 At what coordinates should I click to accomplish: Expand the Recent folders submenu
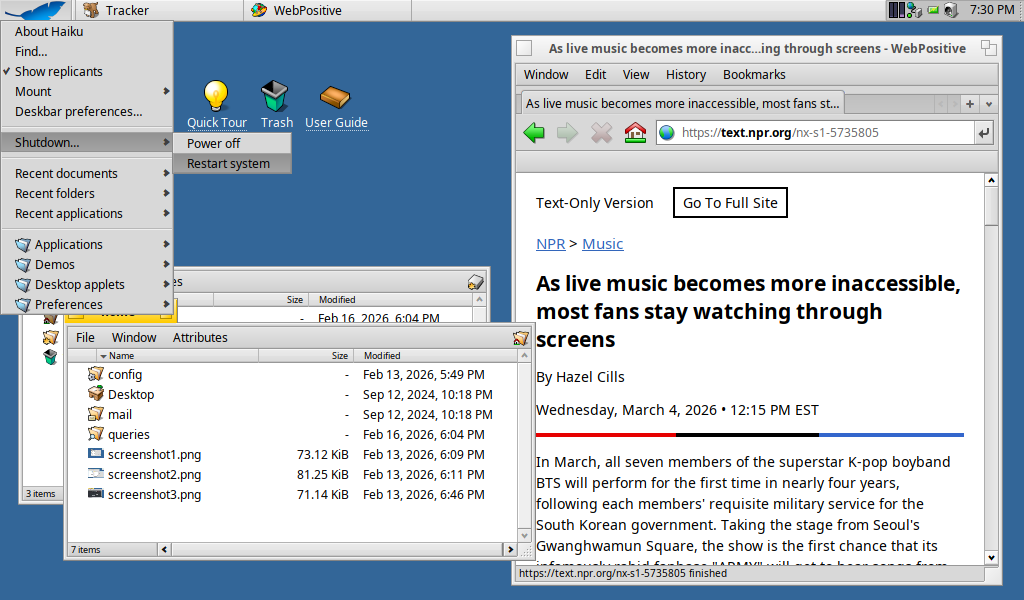pos(86,193)
